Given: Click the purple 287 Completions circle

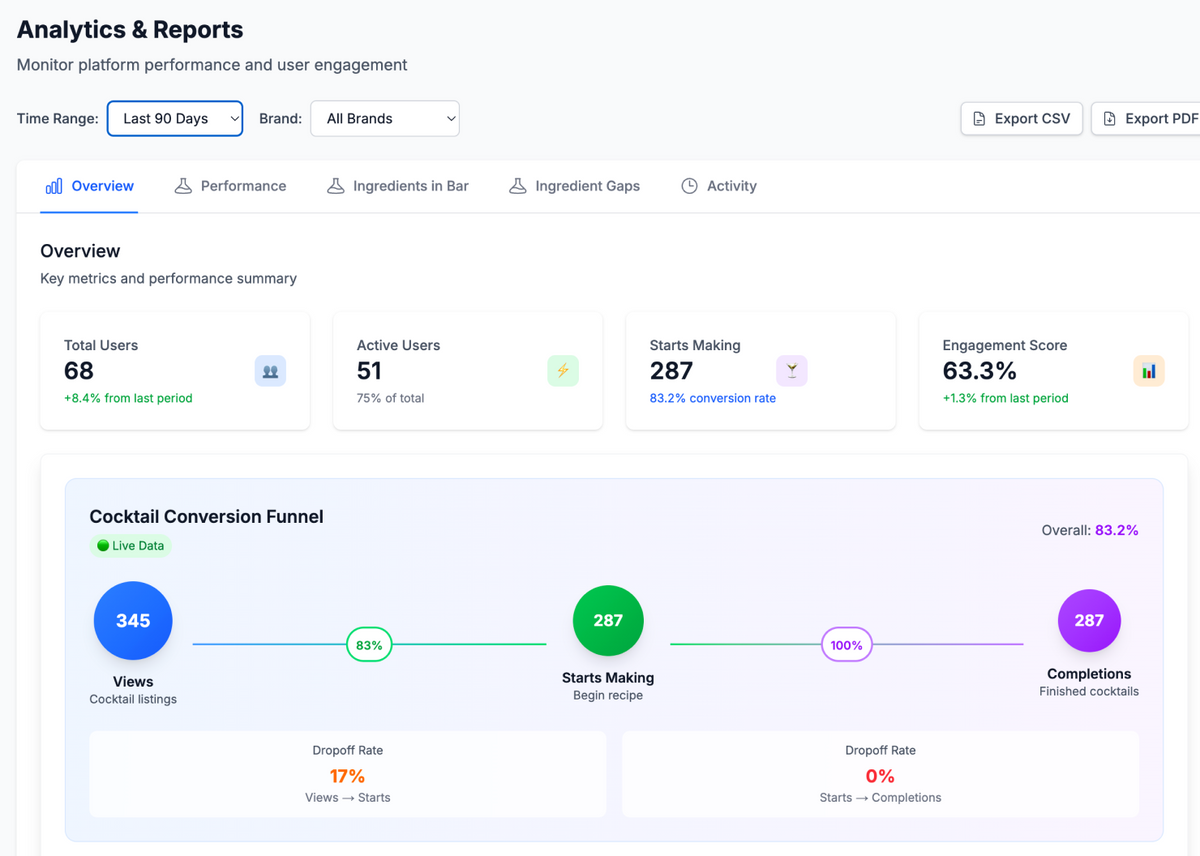Looking at the screenshot, I should [1089, 621].
